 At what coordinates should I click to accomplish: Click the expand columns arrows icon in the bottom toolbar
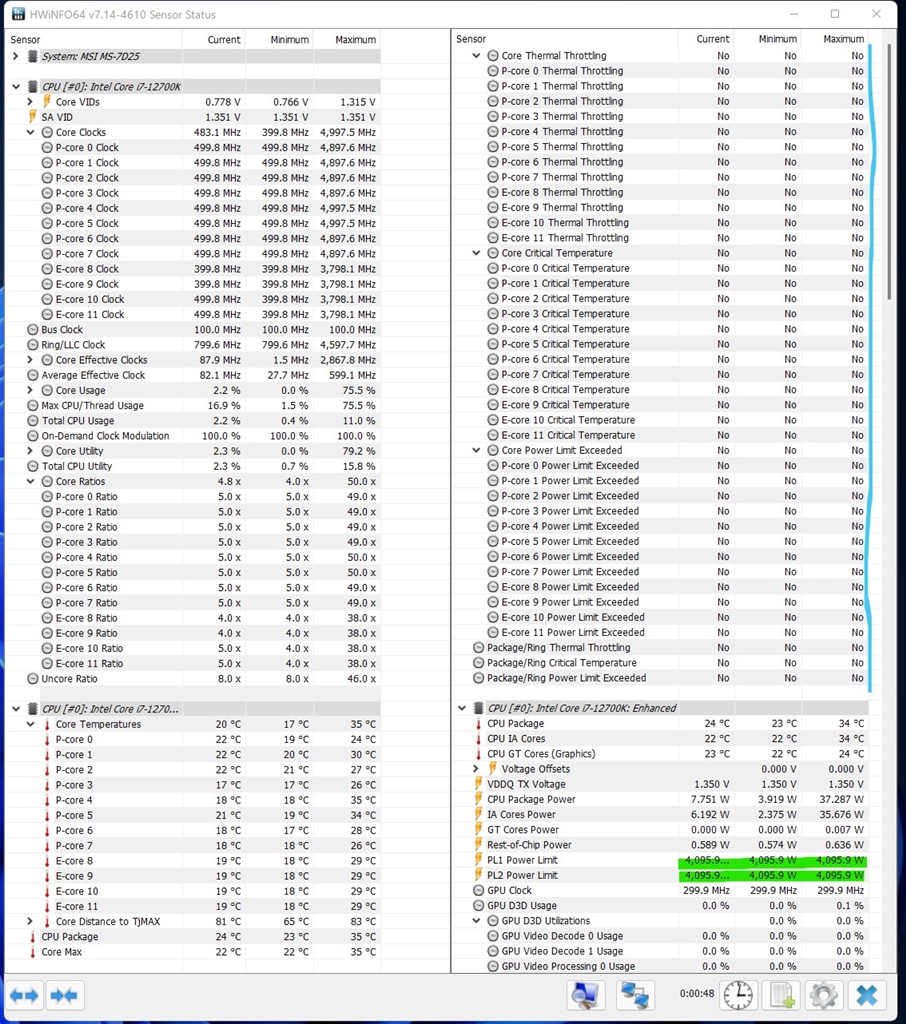click(25, 995)
